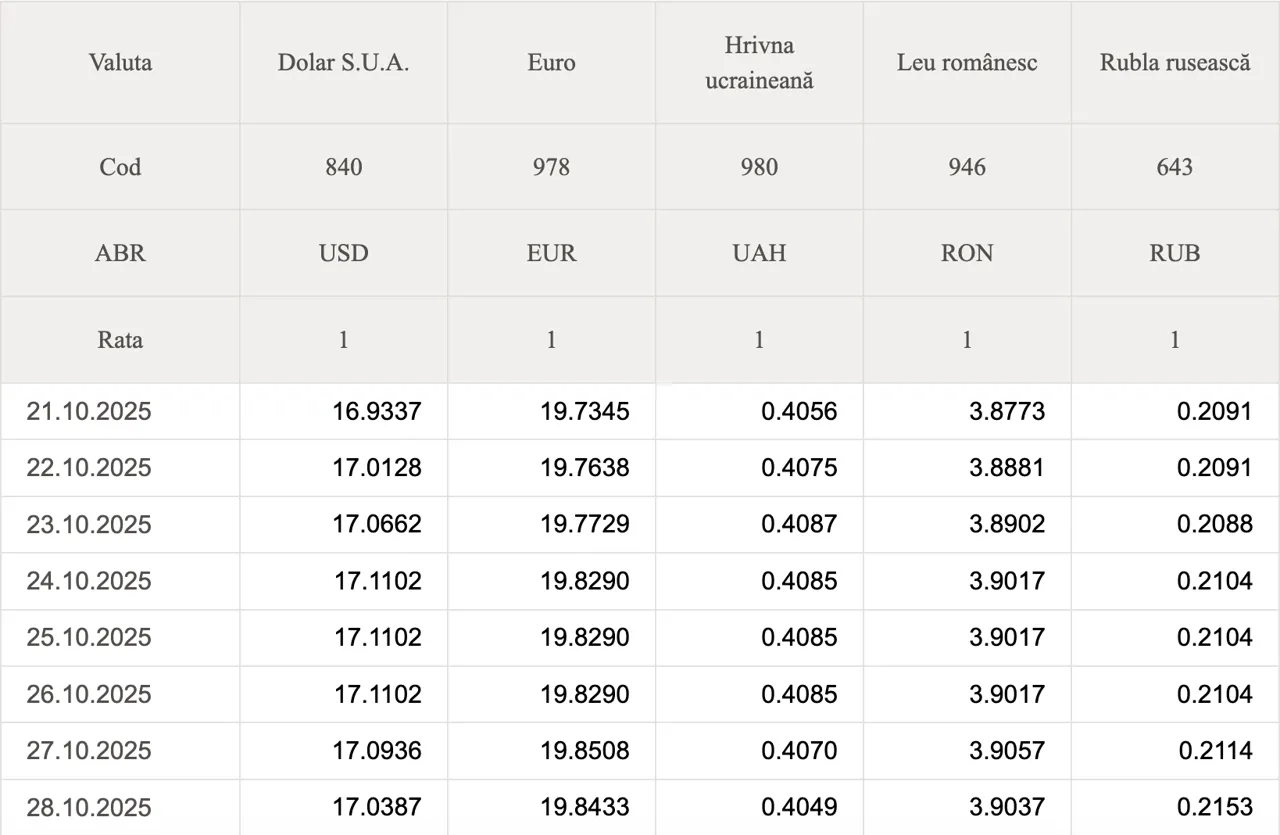Select the "Rata" row label
1280x835 pixels.
(120, 340)
